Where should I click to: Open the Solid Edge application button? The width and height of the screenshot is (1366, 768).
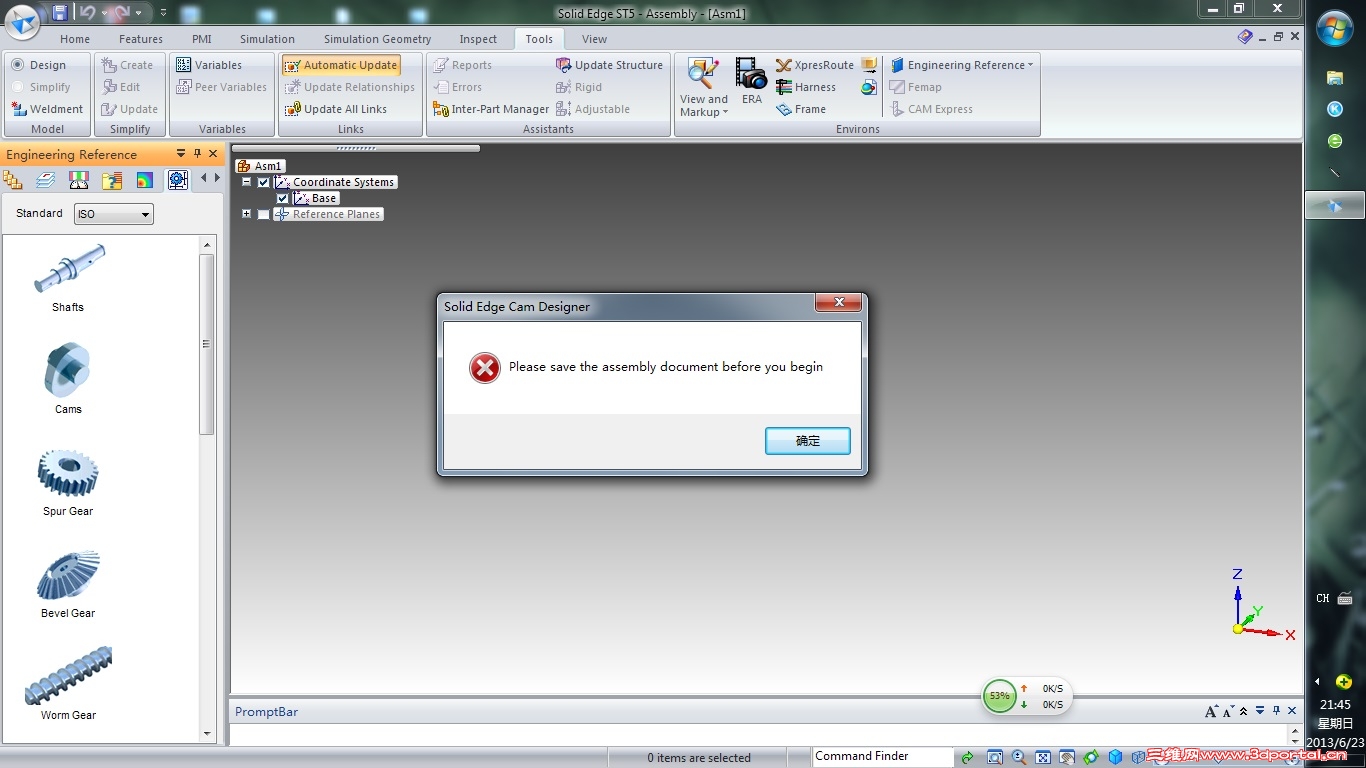click(22, 21)
